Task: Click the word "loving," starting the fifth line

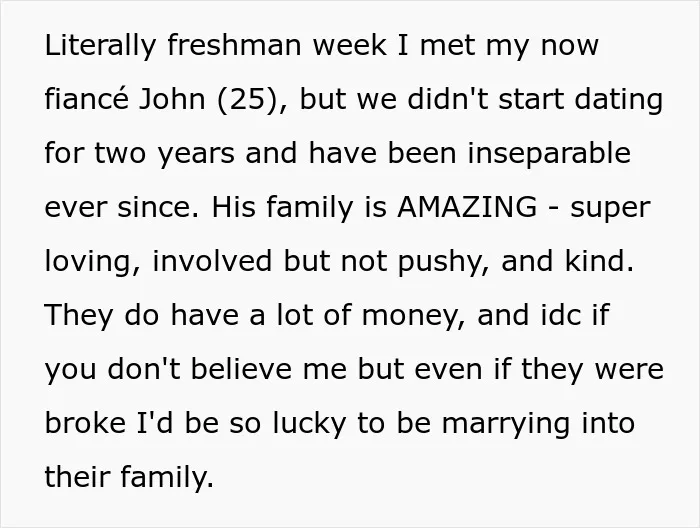Action: click(93, 262)
